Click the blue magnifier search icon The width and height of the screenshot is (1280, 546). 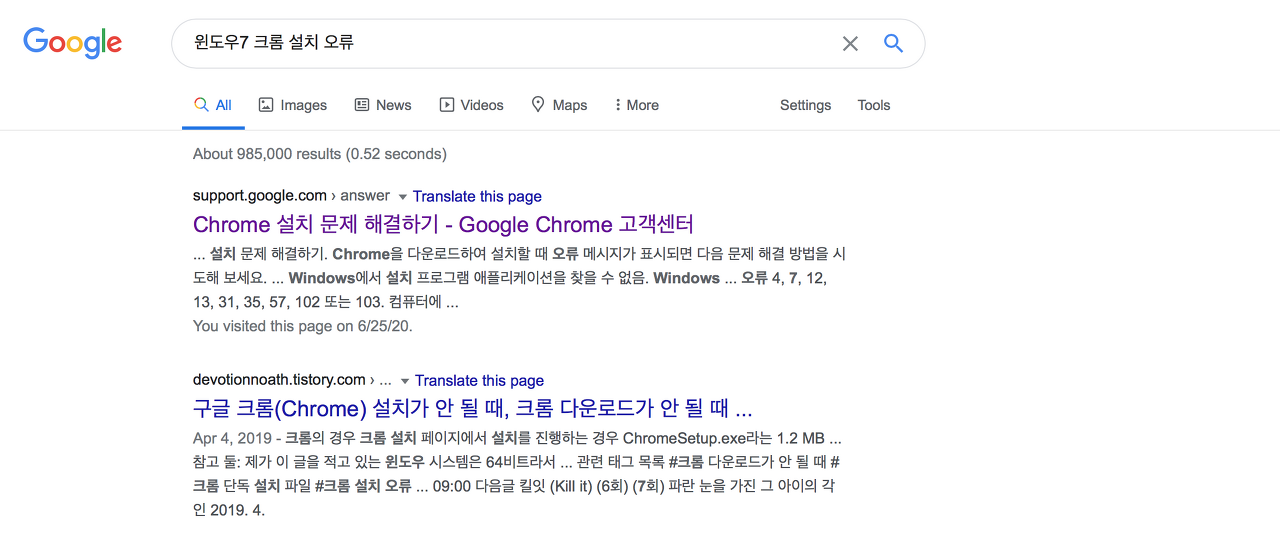point(893,43)
